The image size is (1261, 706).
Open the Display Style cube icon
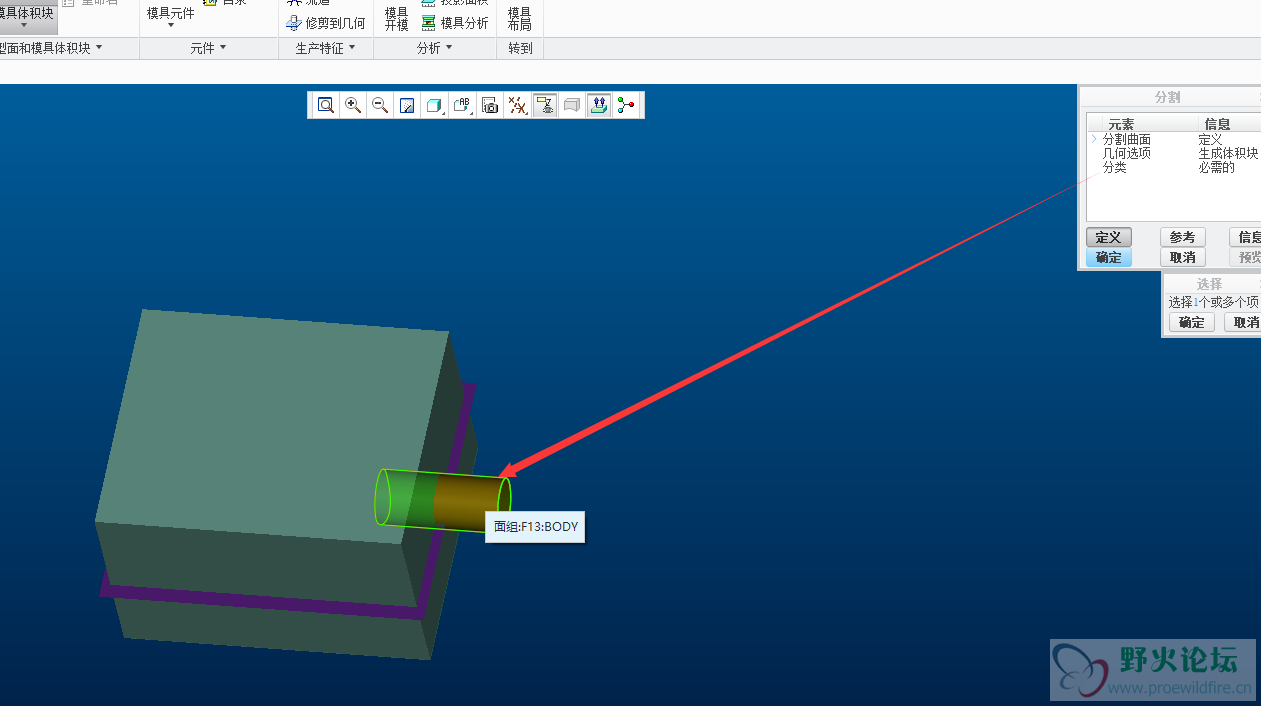434,105
